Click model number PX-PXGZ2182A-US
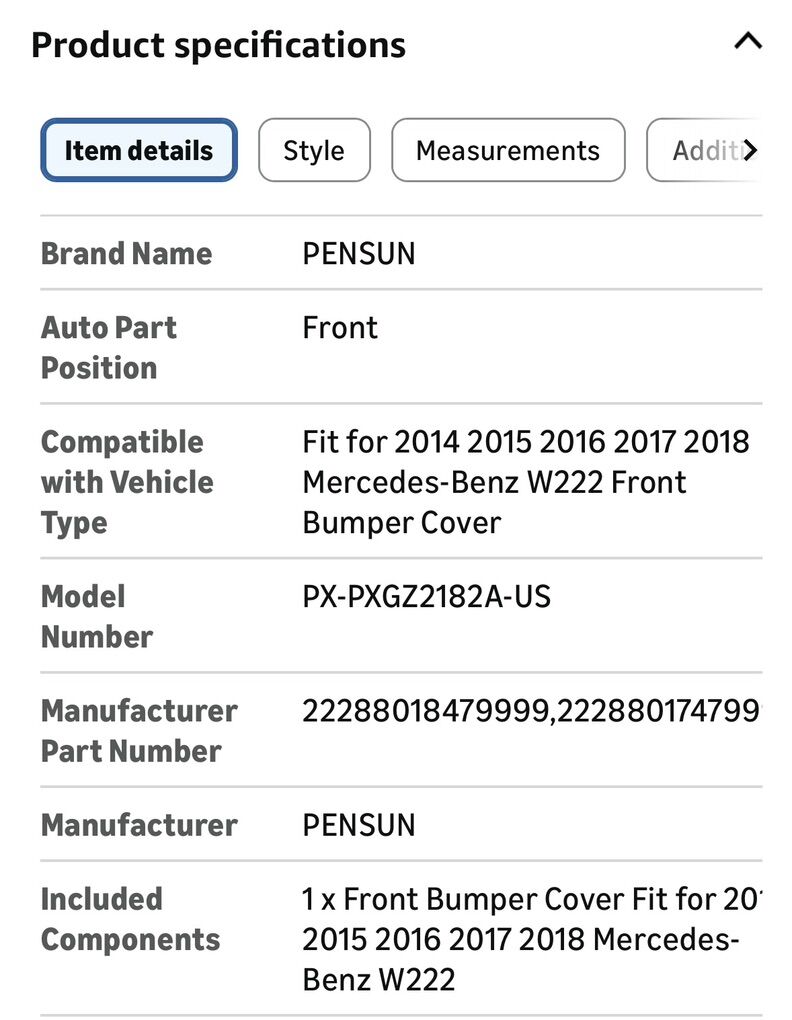The width and height of the screenshot is (792, 1020). tap(427, 597)
